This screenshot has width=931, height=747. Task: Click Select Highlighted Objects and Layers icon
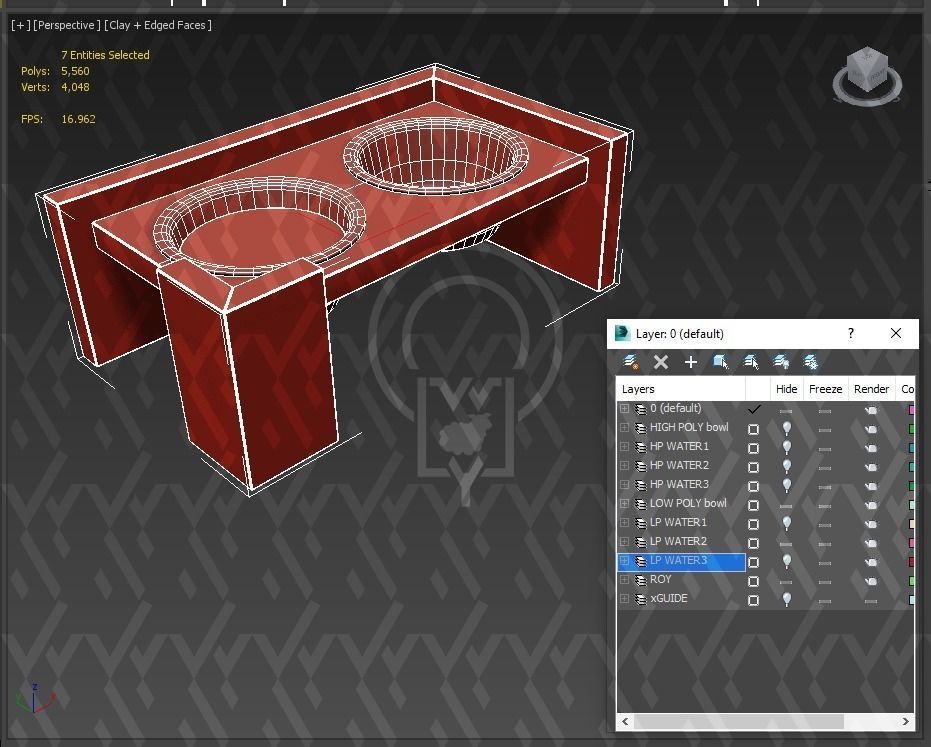click(x=721, y=362)
